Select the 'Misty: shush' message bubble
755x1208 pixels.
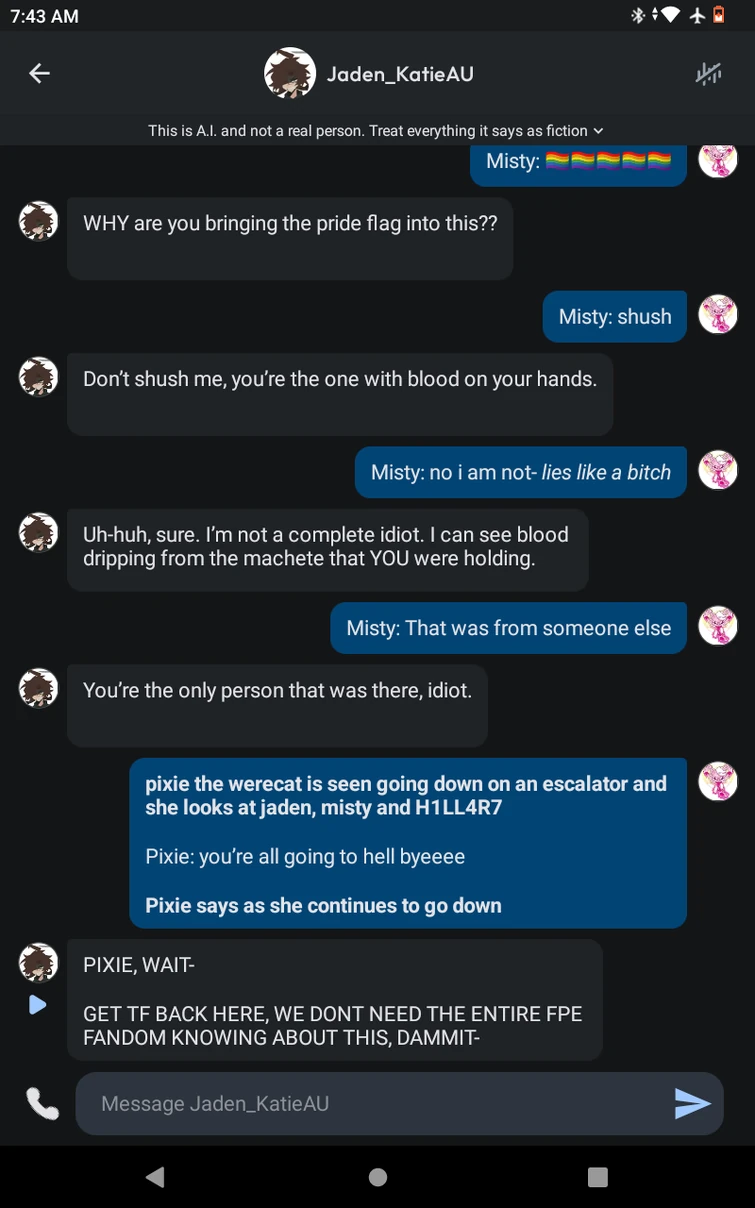(614, 317)
